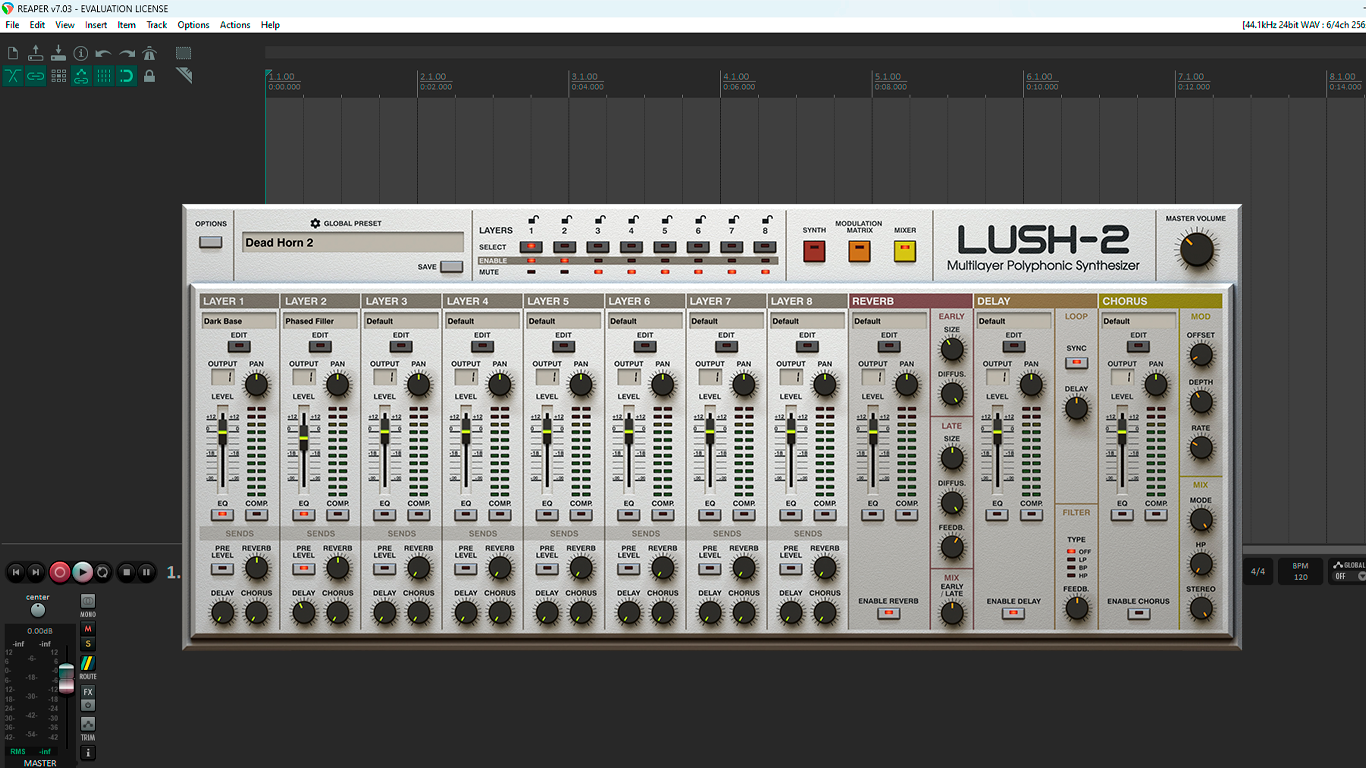
Task: Click Layer 2 LEVEL fader handle
Action: point(304,437)
